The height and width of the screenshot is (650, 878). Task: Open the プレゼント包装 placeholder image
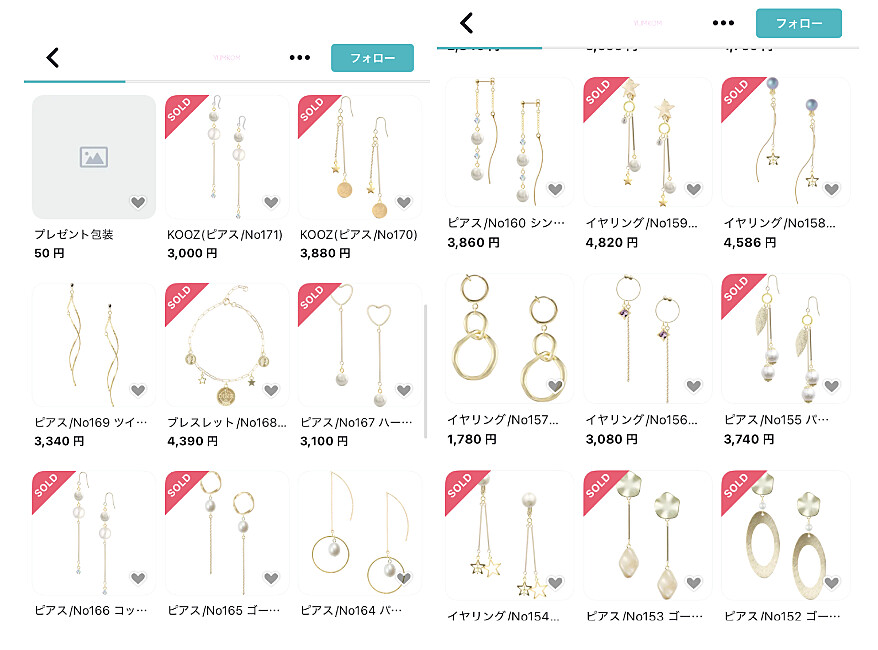point(94,157)
